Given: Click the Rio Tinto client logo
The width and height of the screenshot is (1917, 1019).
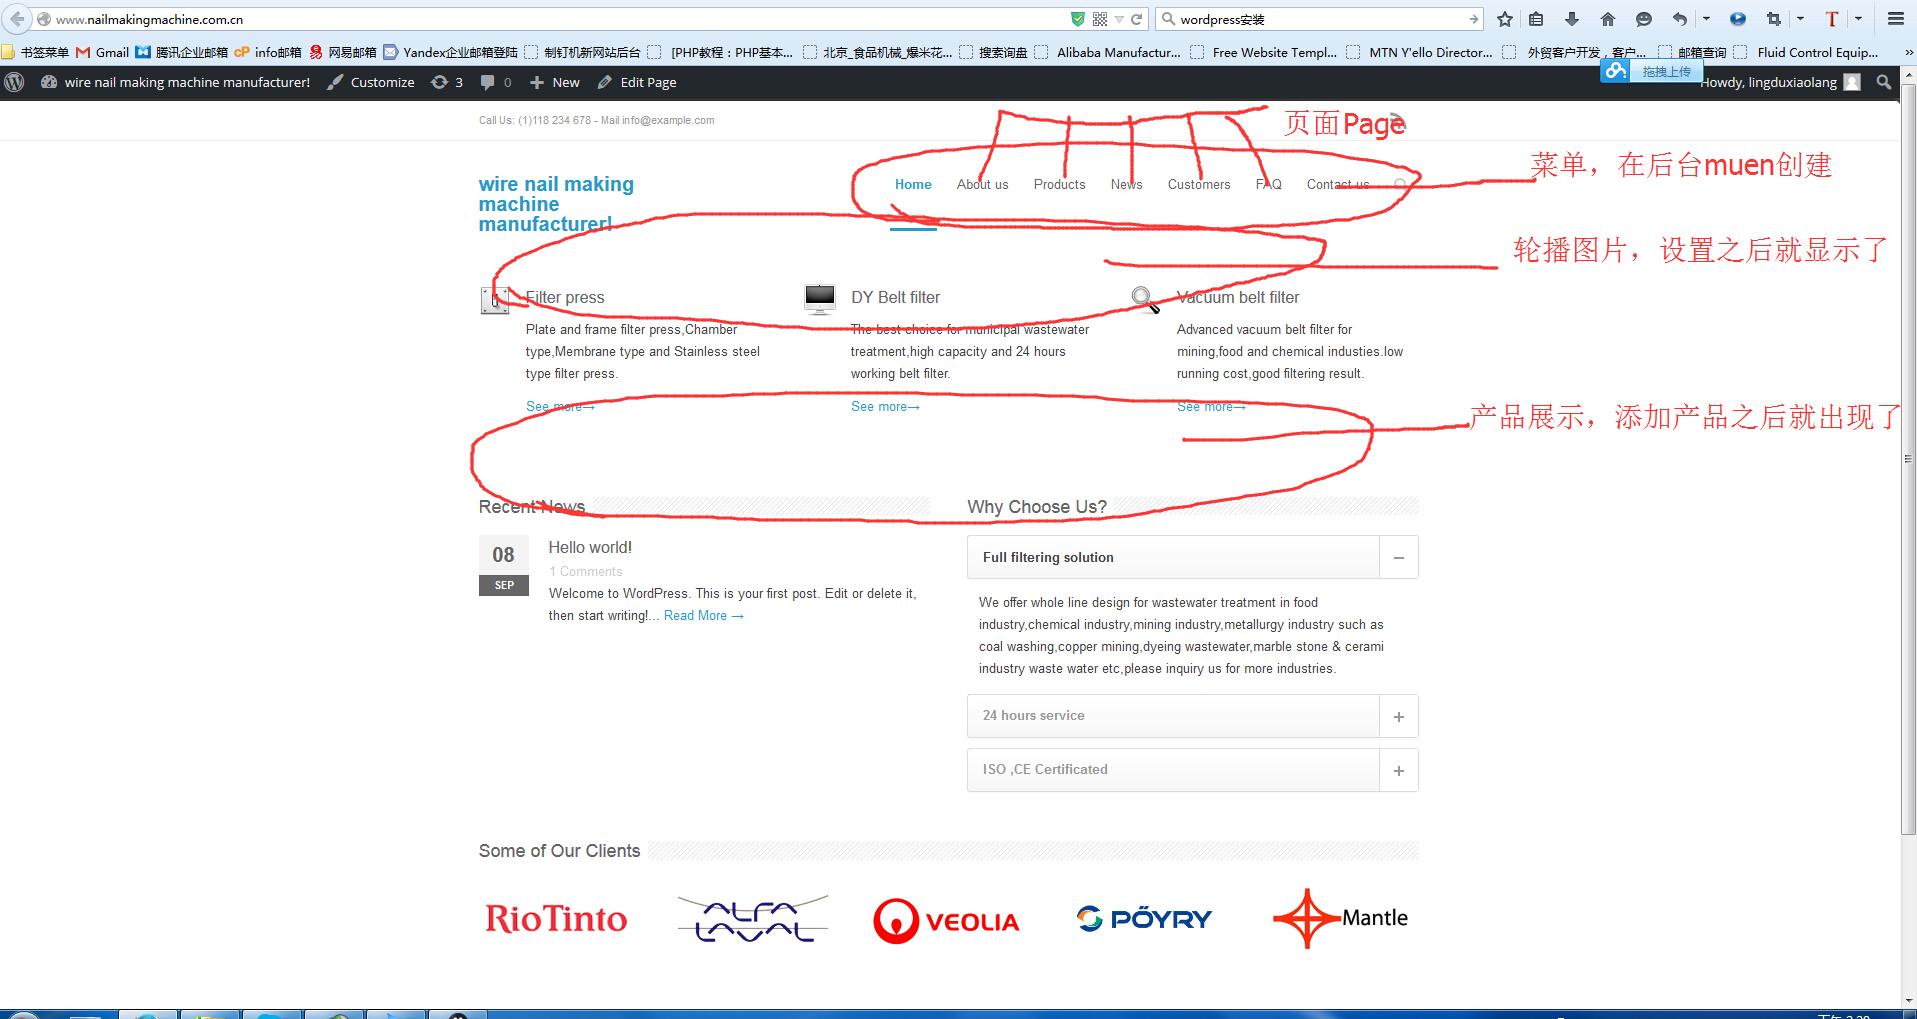Looking at the screenshot, I should pyautogui.click(x=556, y=919).
